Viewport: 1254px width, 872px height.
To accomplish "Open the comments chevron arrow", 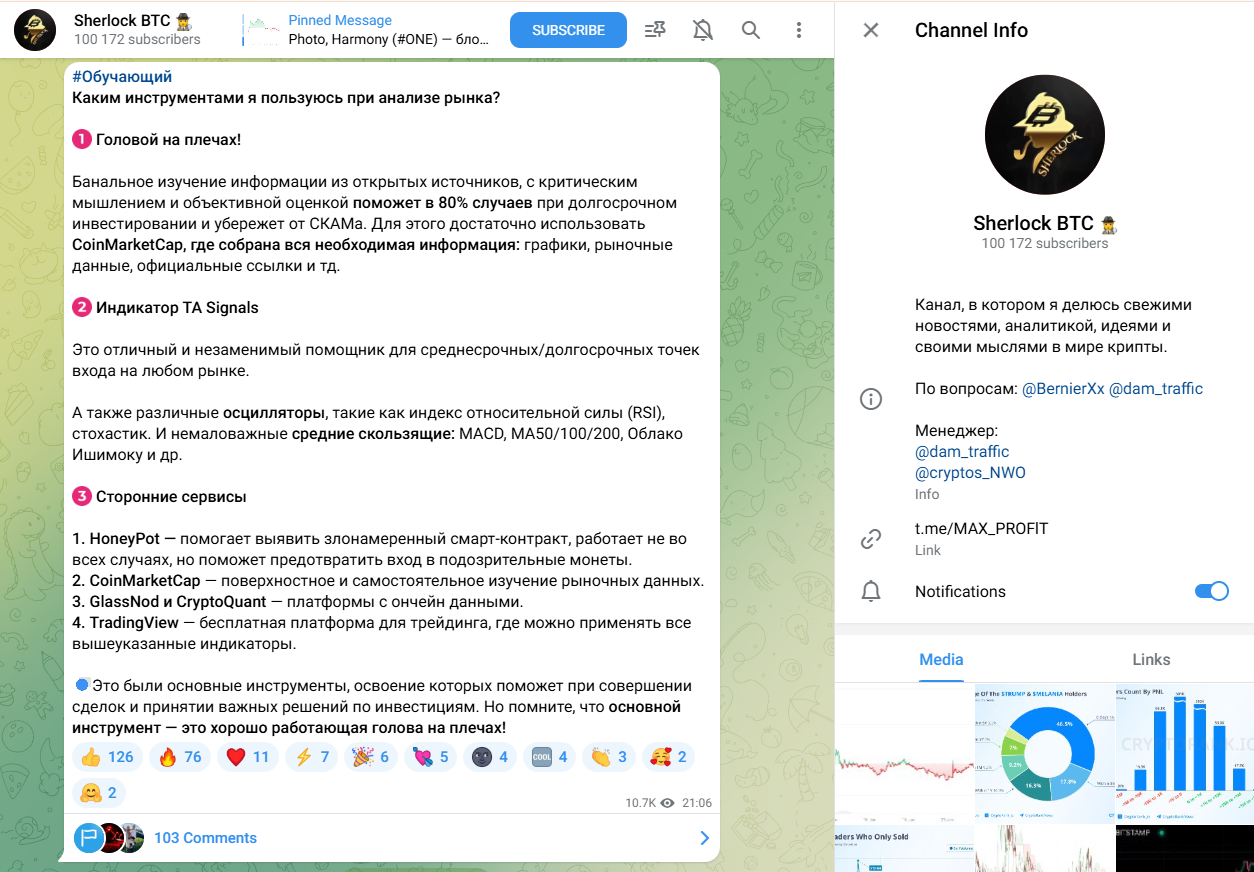I will (x=704, y=838).
